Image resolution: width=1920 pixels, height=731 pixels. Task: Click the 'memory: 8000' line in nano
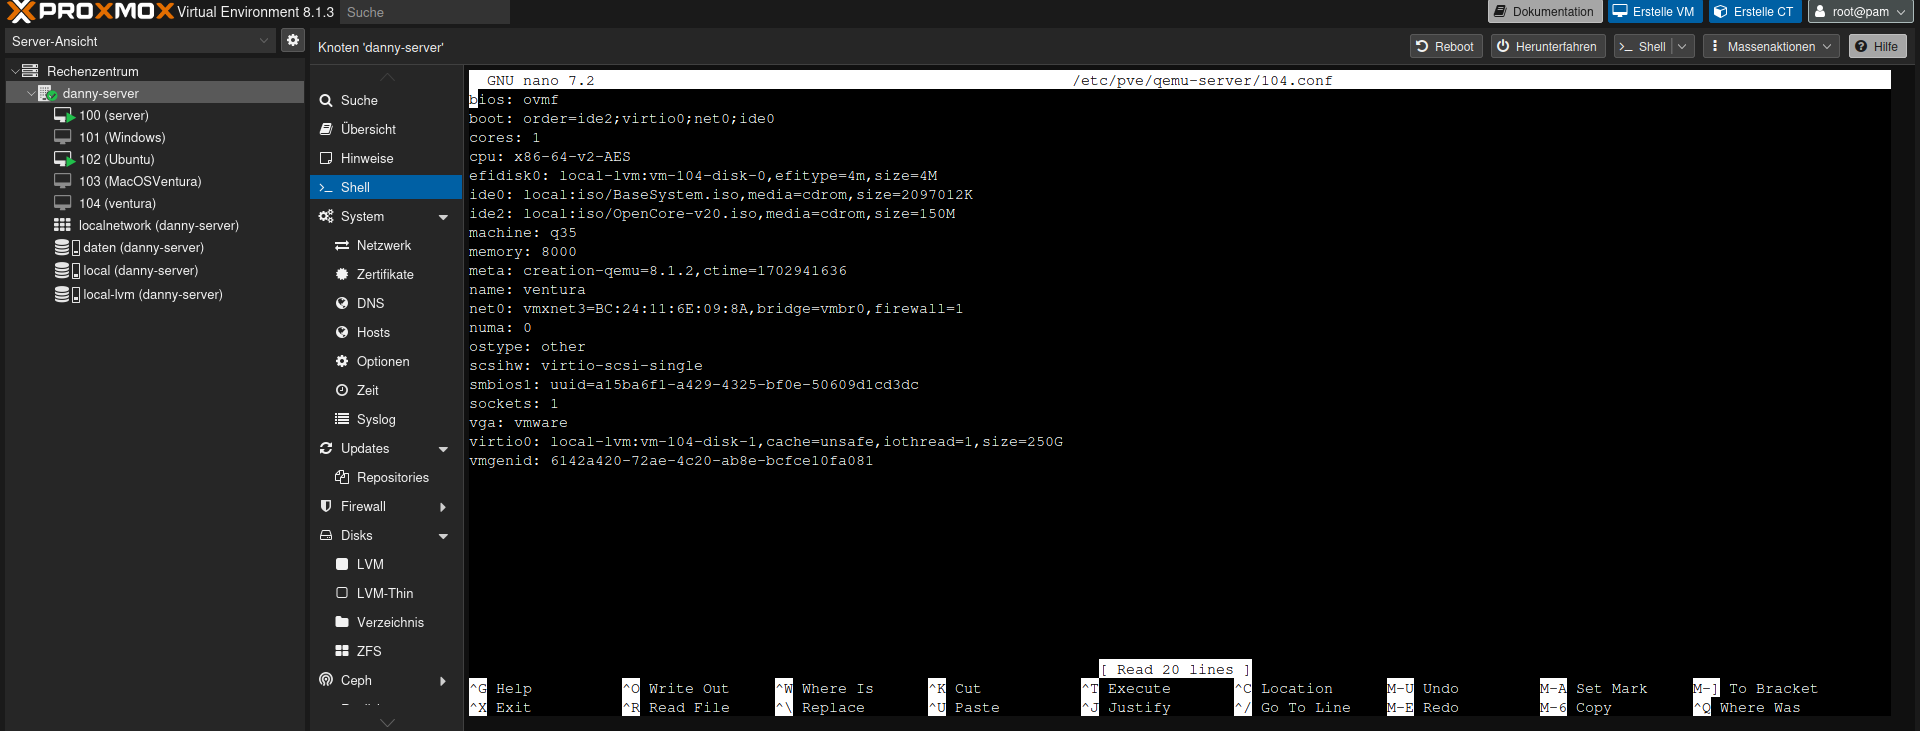[523, 252]
